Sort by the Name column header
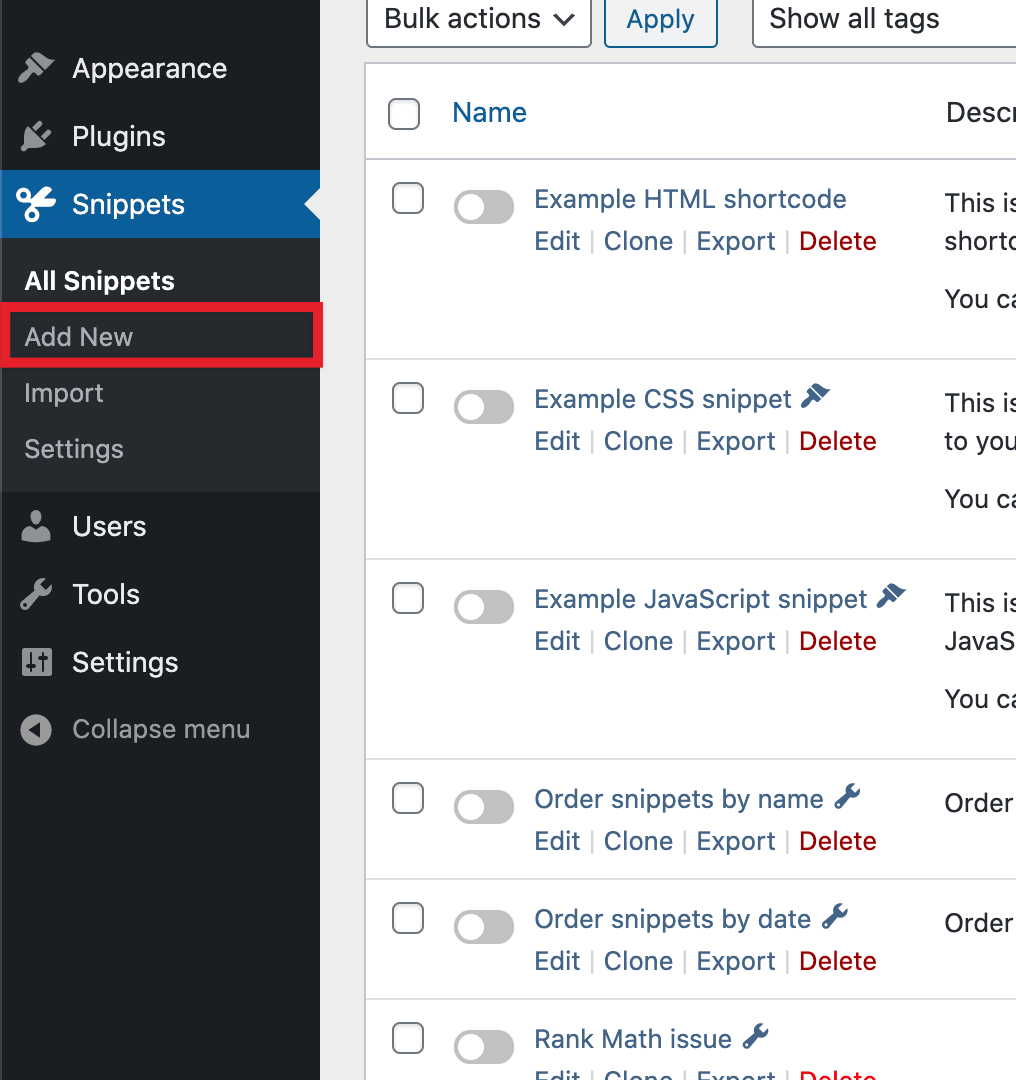The height and width of the screenshot is (1080, 1016). pos(489,112)
